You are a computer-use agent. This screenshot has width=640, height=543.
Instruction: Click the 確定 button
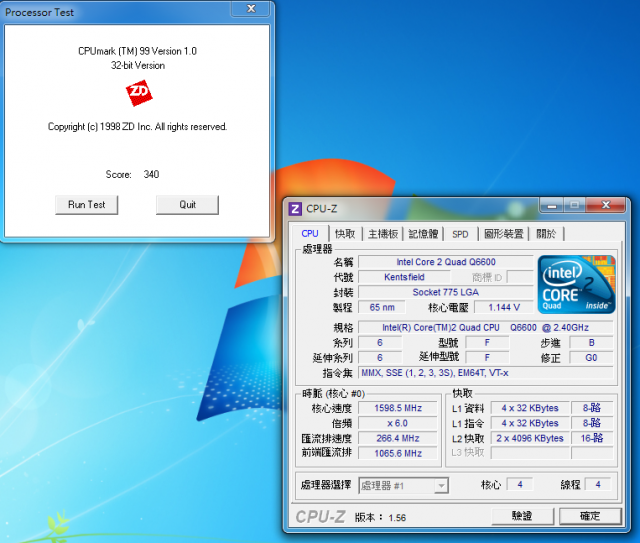590,516
